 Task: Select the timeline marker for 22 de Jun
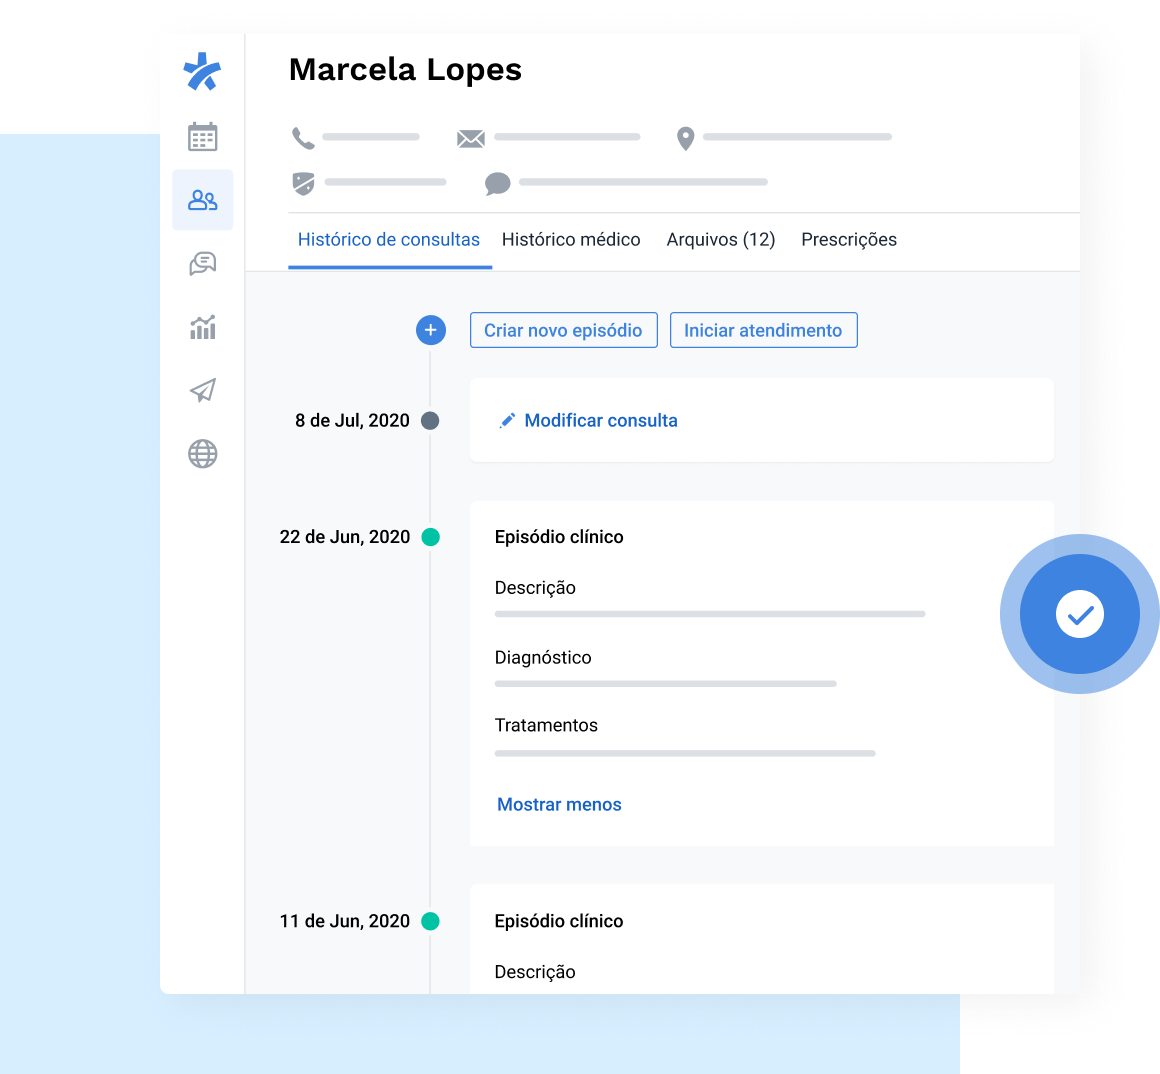[431, 537]
